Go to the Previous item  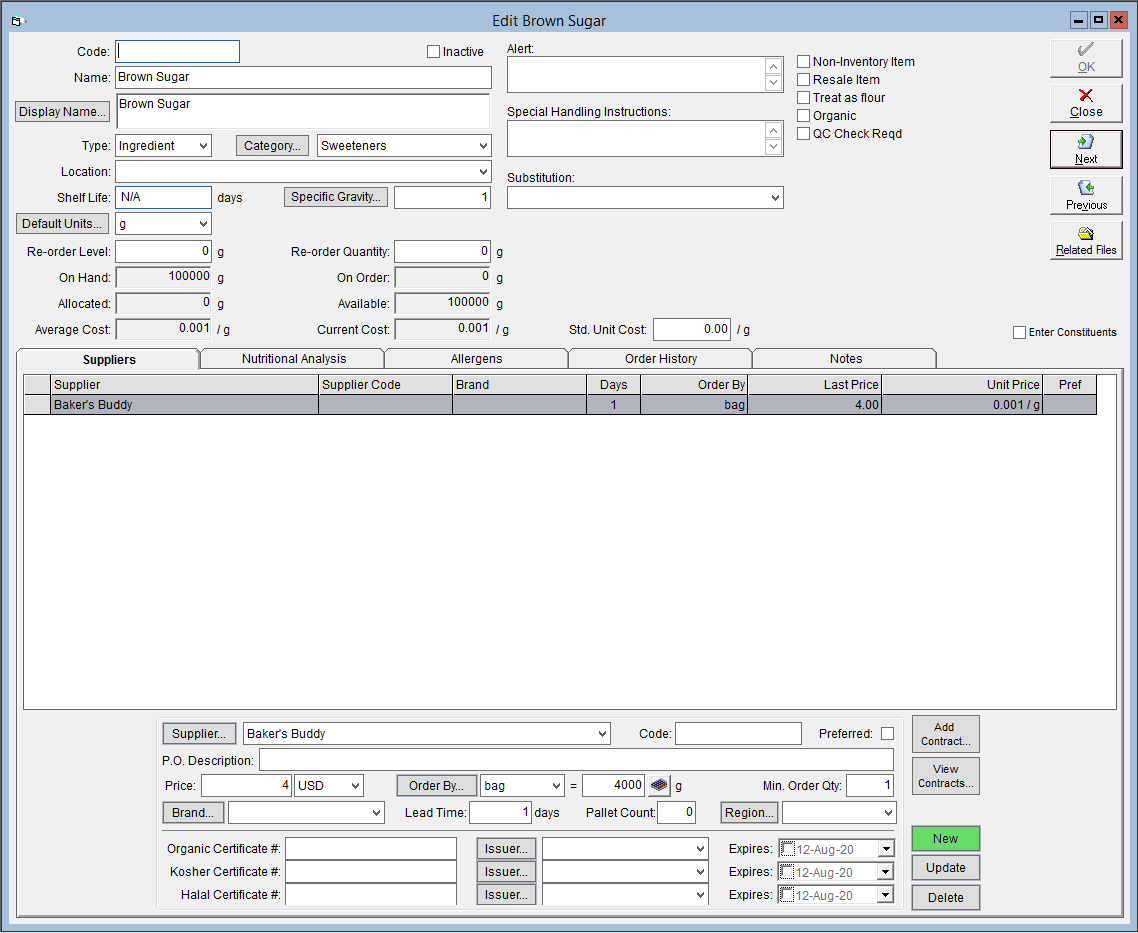[x=1086, y=195]
